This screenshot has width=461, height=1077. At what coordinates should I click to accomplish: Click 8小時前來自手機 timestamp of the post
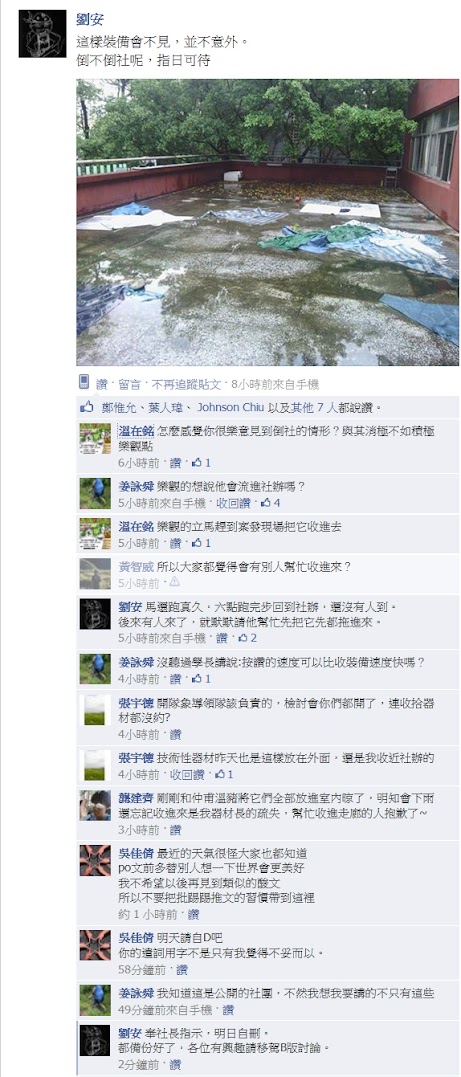point(276,385)
